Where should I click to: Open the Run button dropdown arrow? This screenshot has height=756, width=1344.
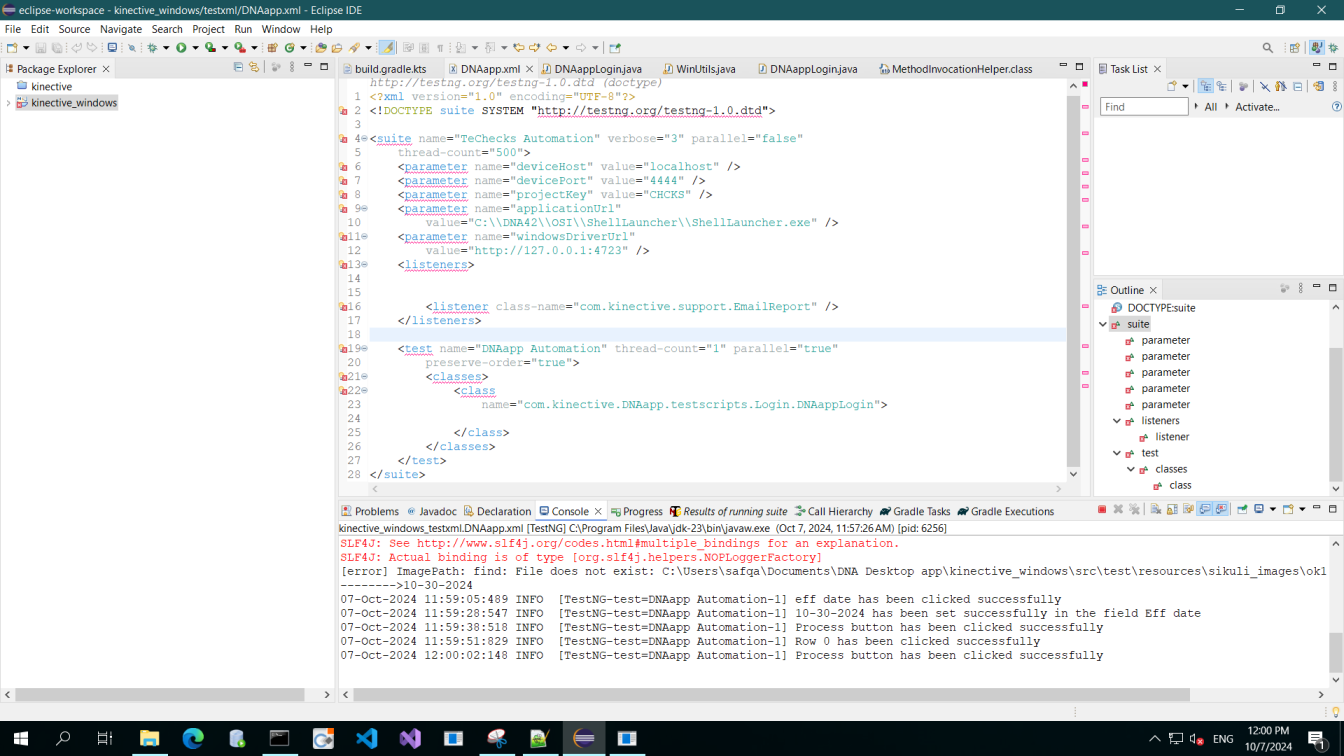195,48
